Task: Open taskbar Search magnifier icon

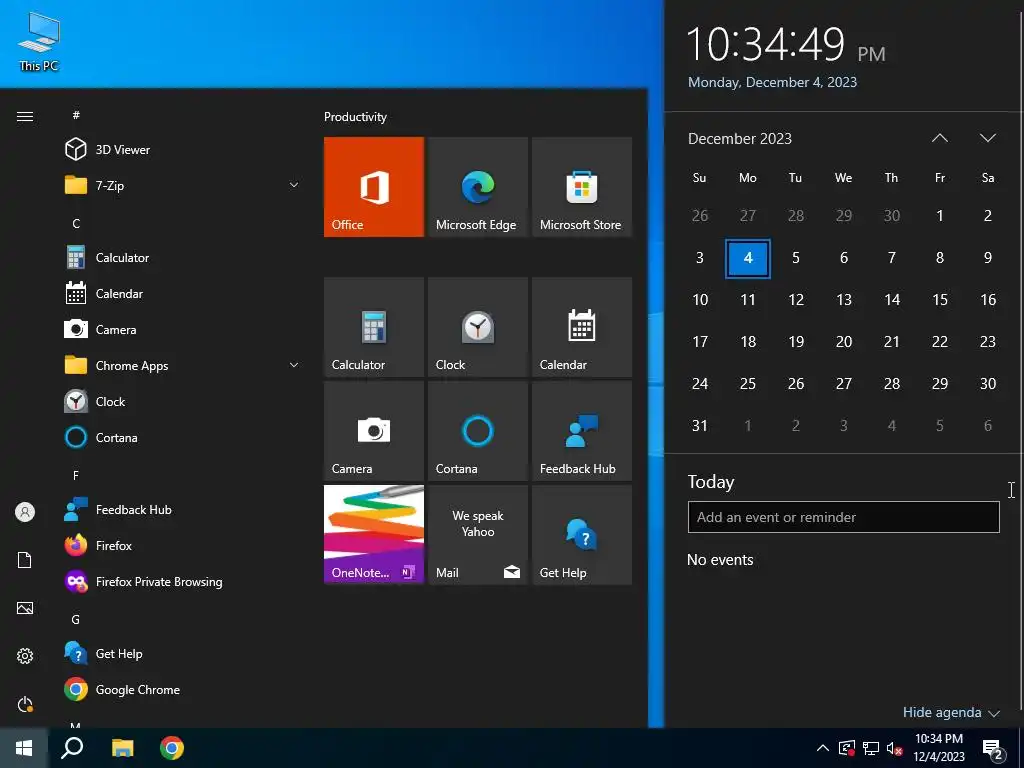Action: (x=72, y=748)
